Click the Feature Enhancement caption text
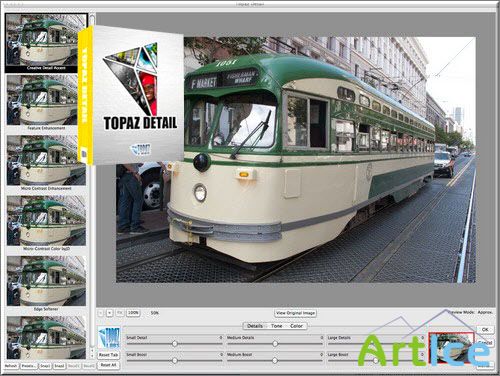The image size is (500, 376). coord(46,128)
